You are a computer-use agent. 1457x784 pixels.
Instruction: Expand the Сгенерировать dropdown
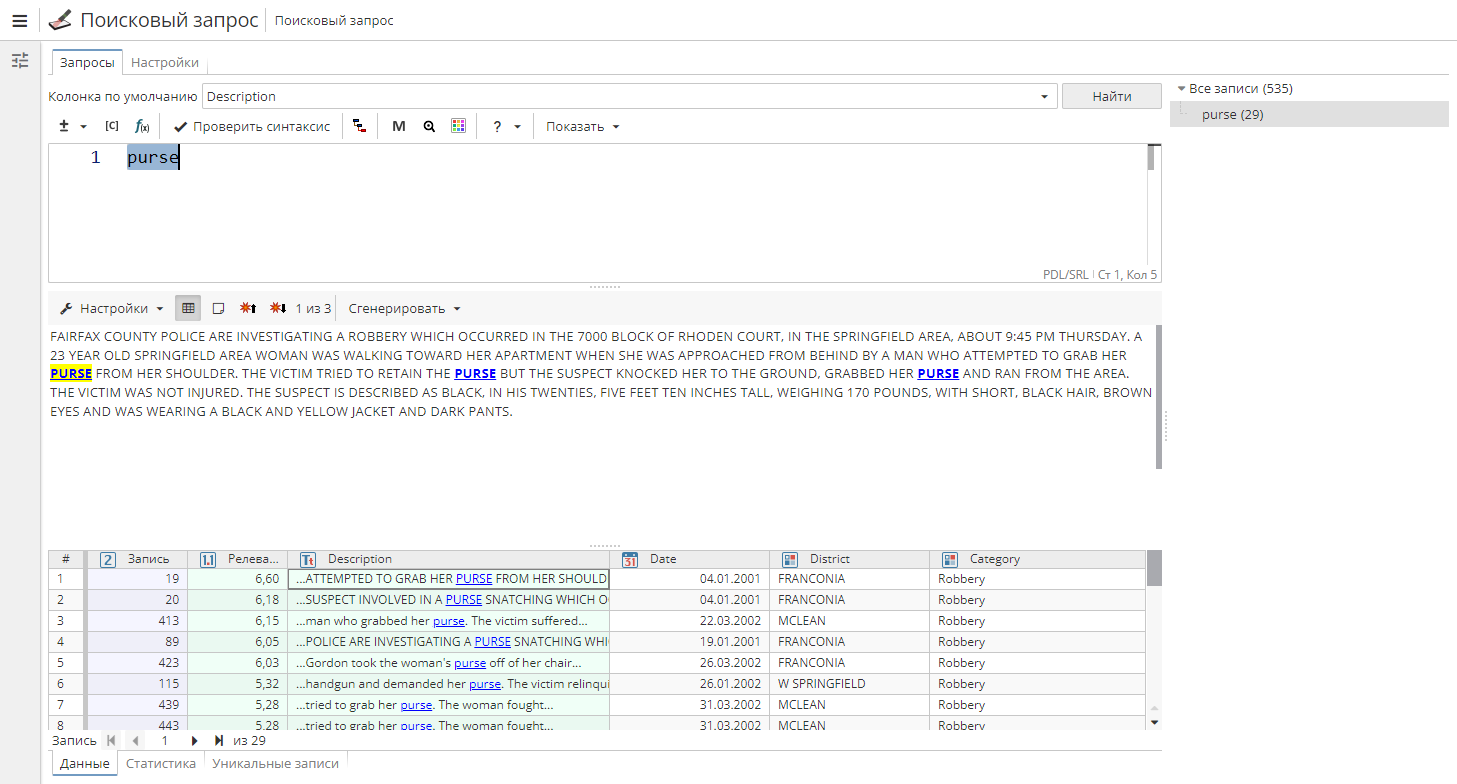[404, 308]
